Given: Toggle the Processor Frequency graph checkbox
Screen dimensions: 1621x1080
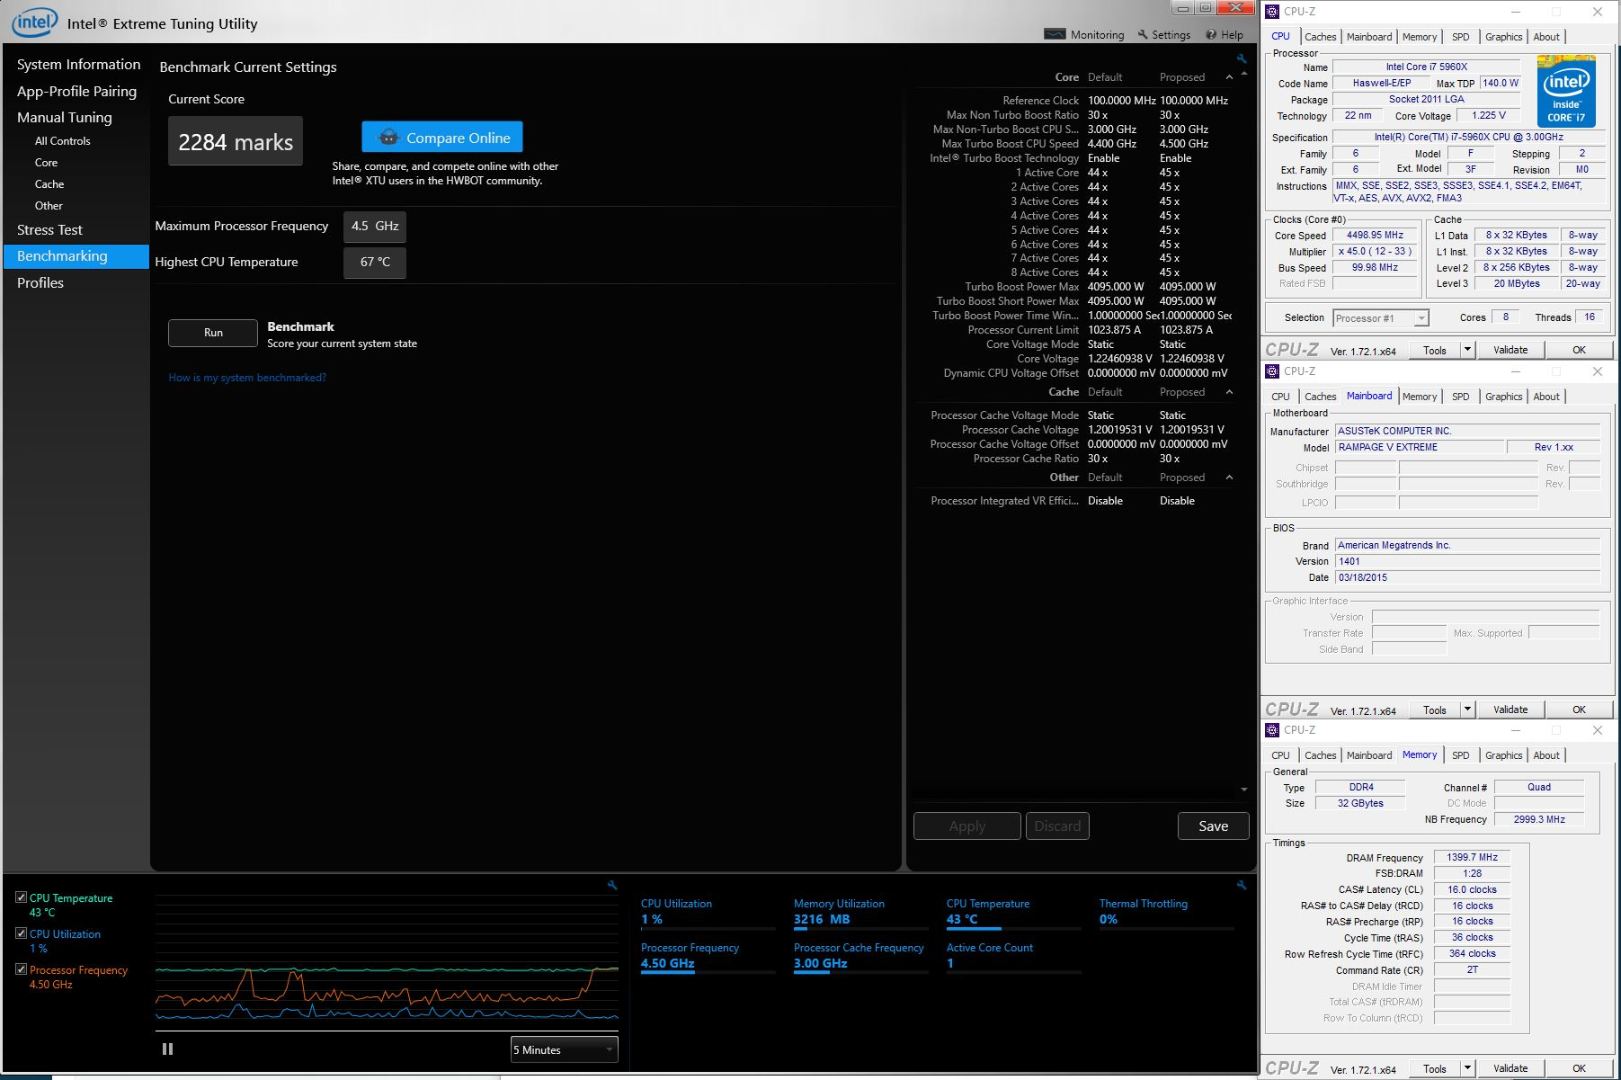Looking at the screenshot, I should 21,970.
